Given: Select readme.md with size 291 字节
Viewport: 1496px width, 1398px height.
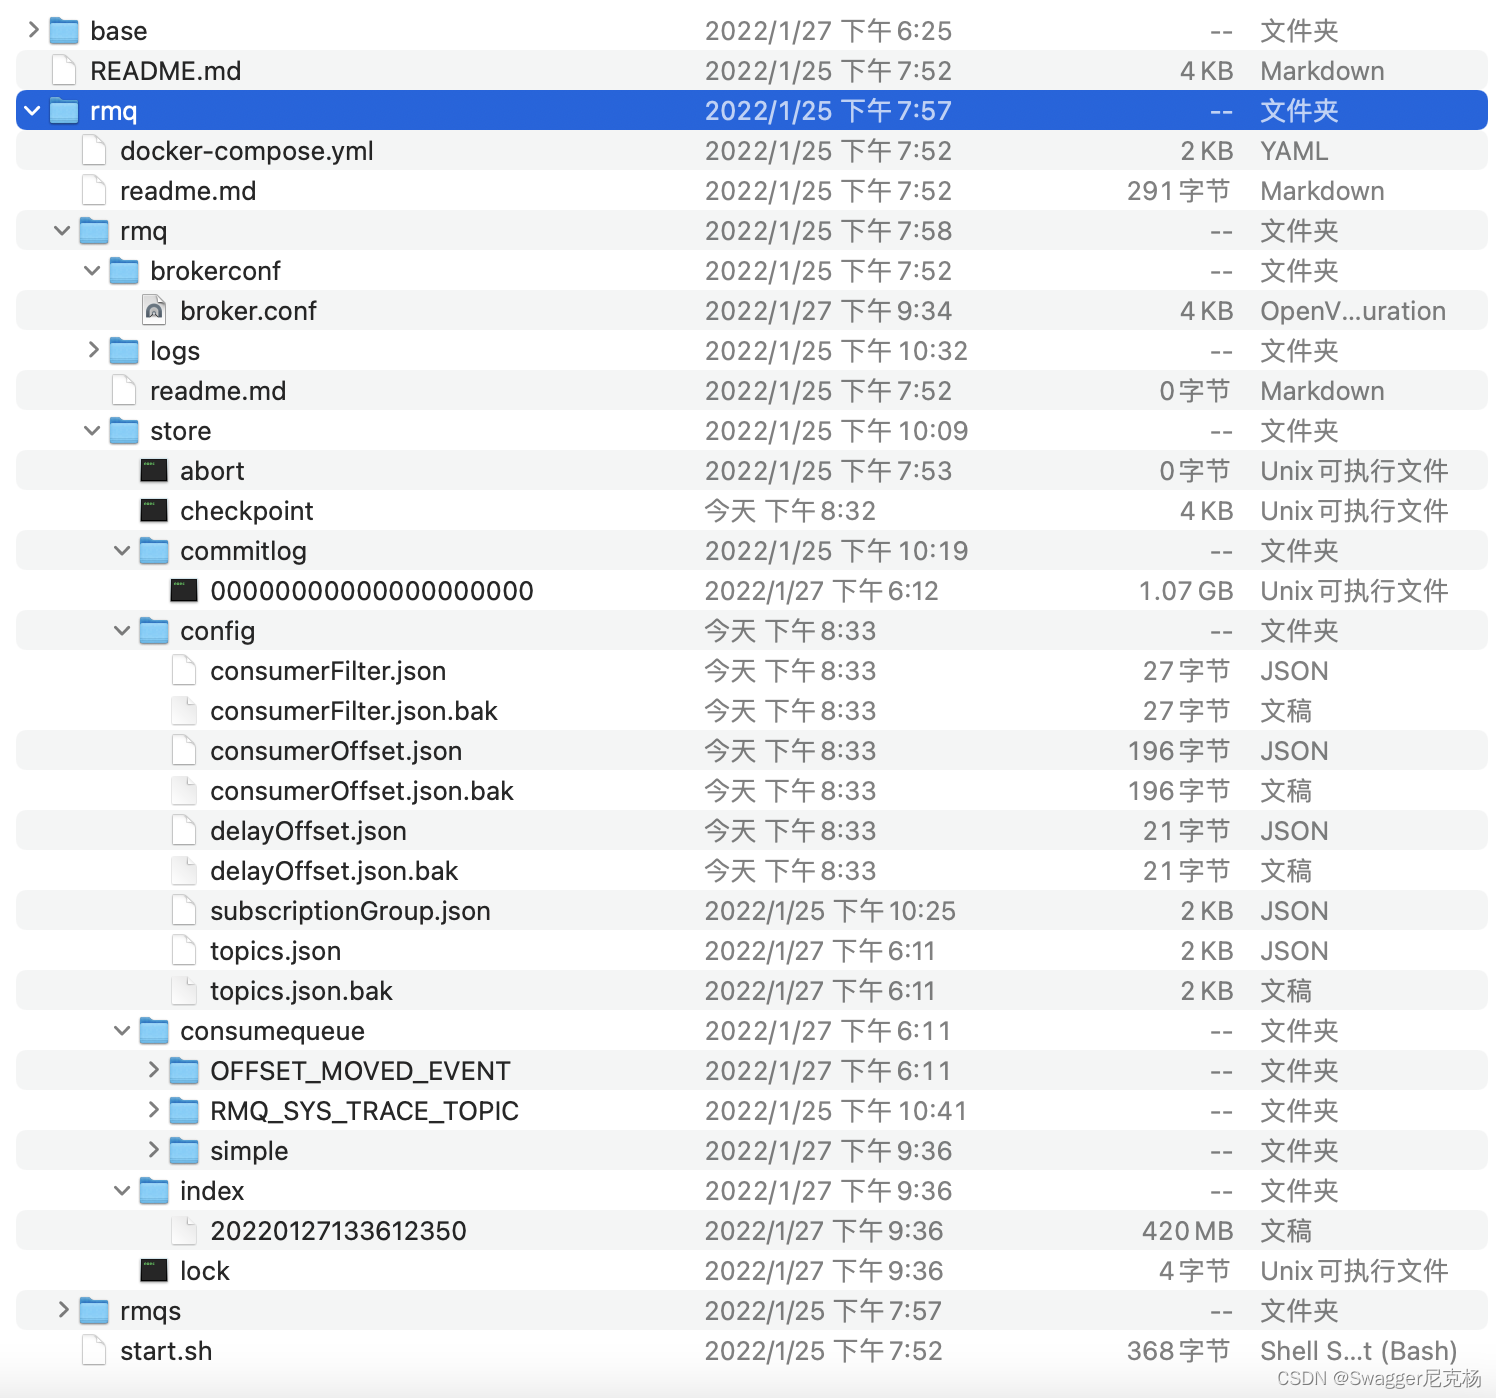Looking at the screenshot, I should coord(188,190).
